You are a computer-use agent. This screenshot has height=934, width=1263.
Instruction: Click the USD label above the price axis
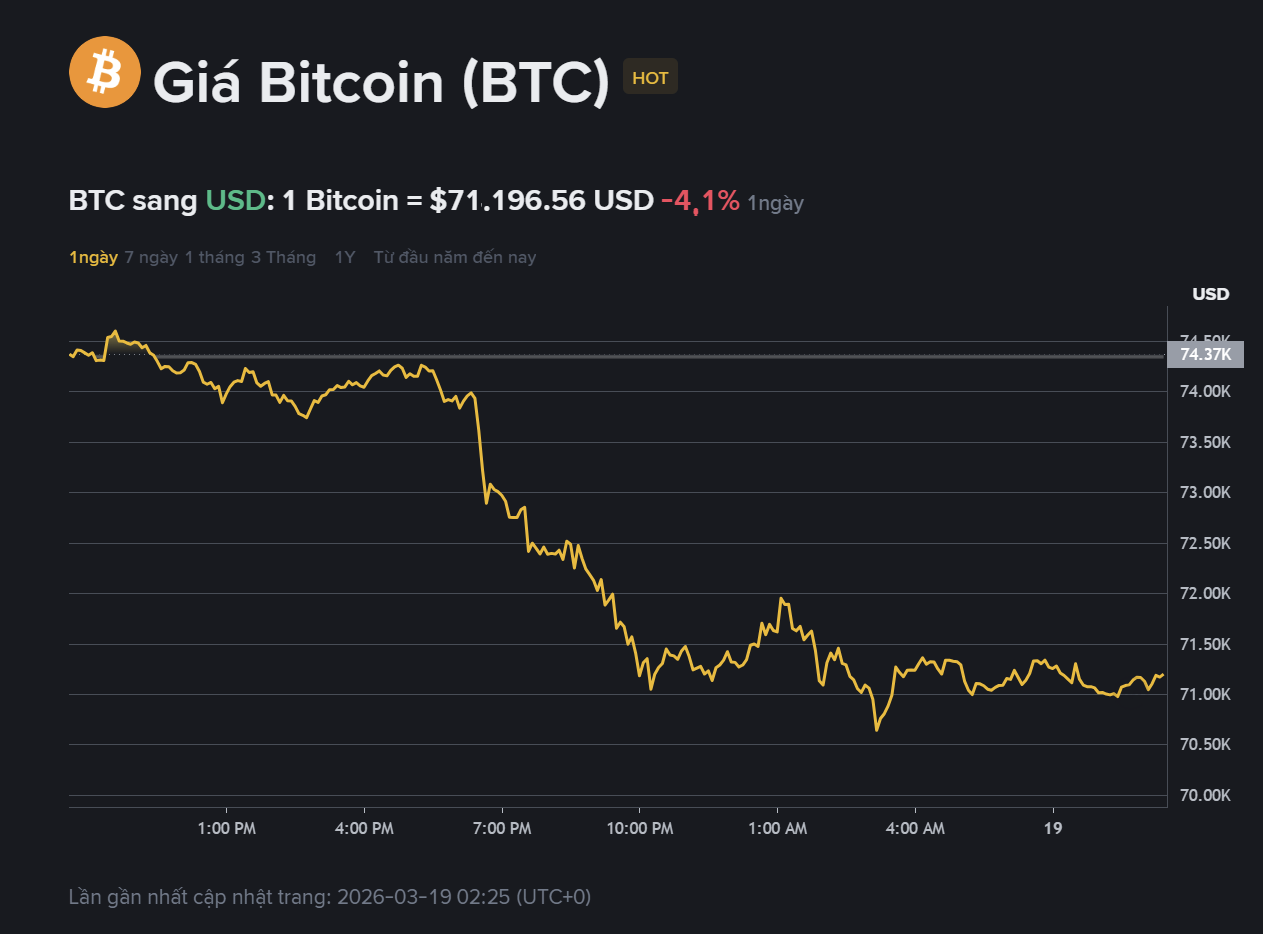click(x=1210, y=294)
